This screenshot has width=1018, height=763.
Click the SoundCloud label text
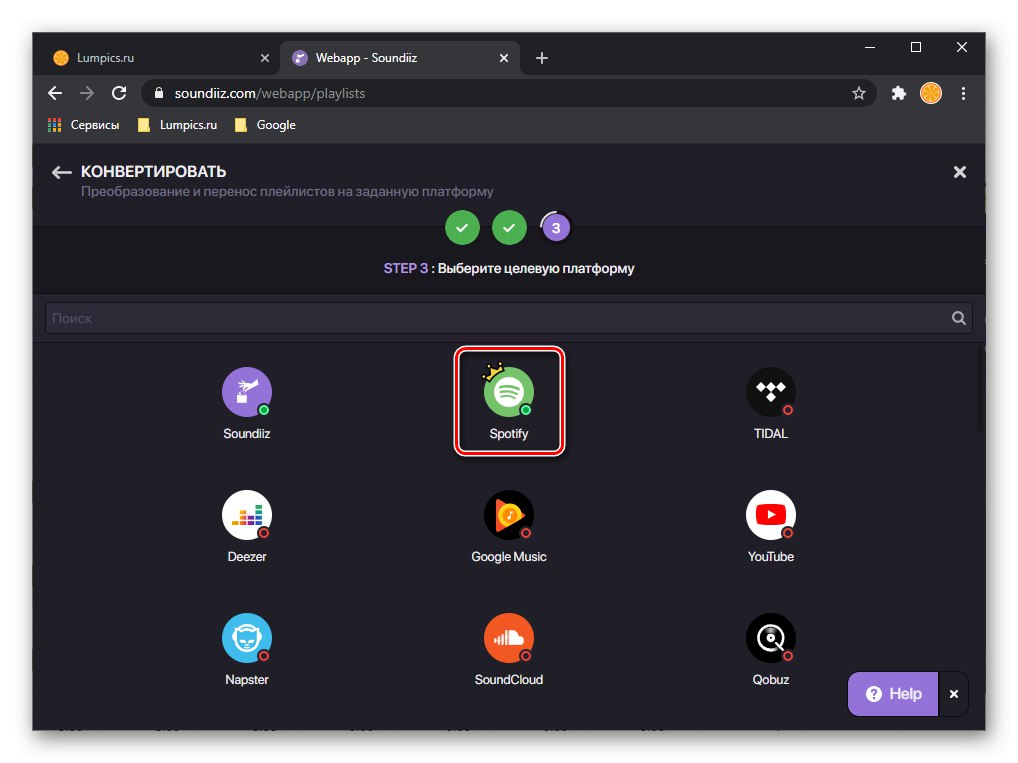pos(509,680)
